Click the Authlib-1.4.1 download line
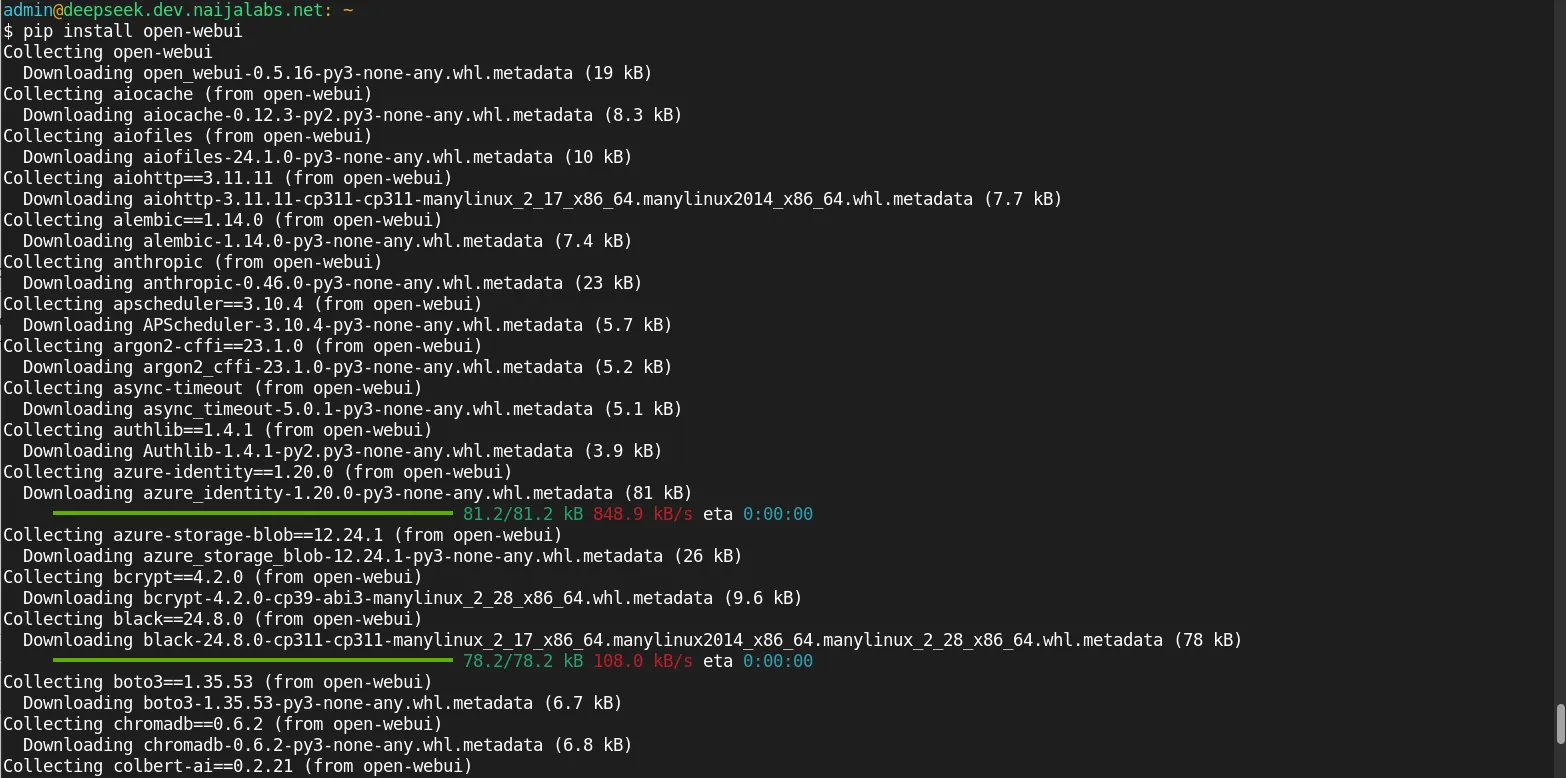The width and height of the screenshot is (1566, 778). coord(343,451)
